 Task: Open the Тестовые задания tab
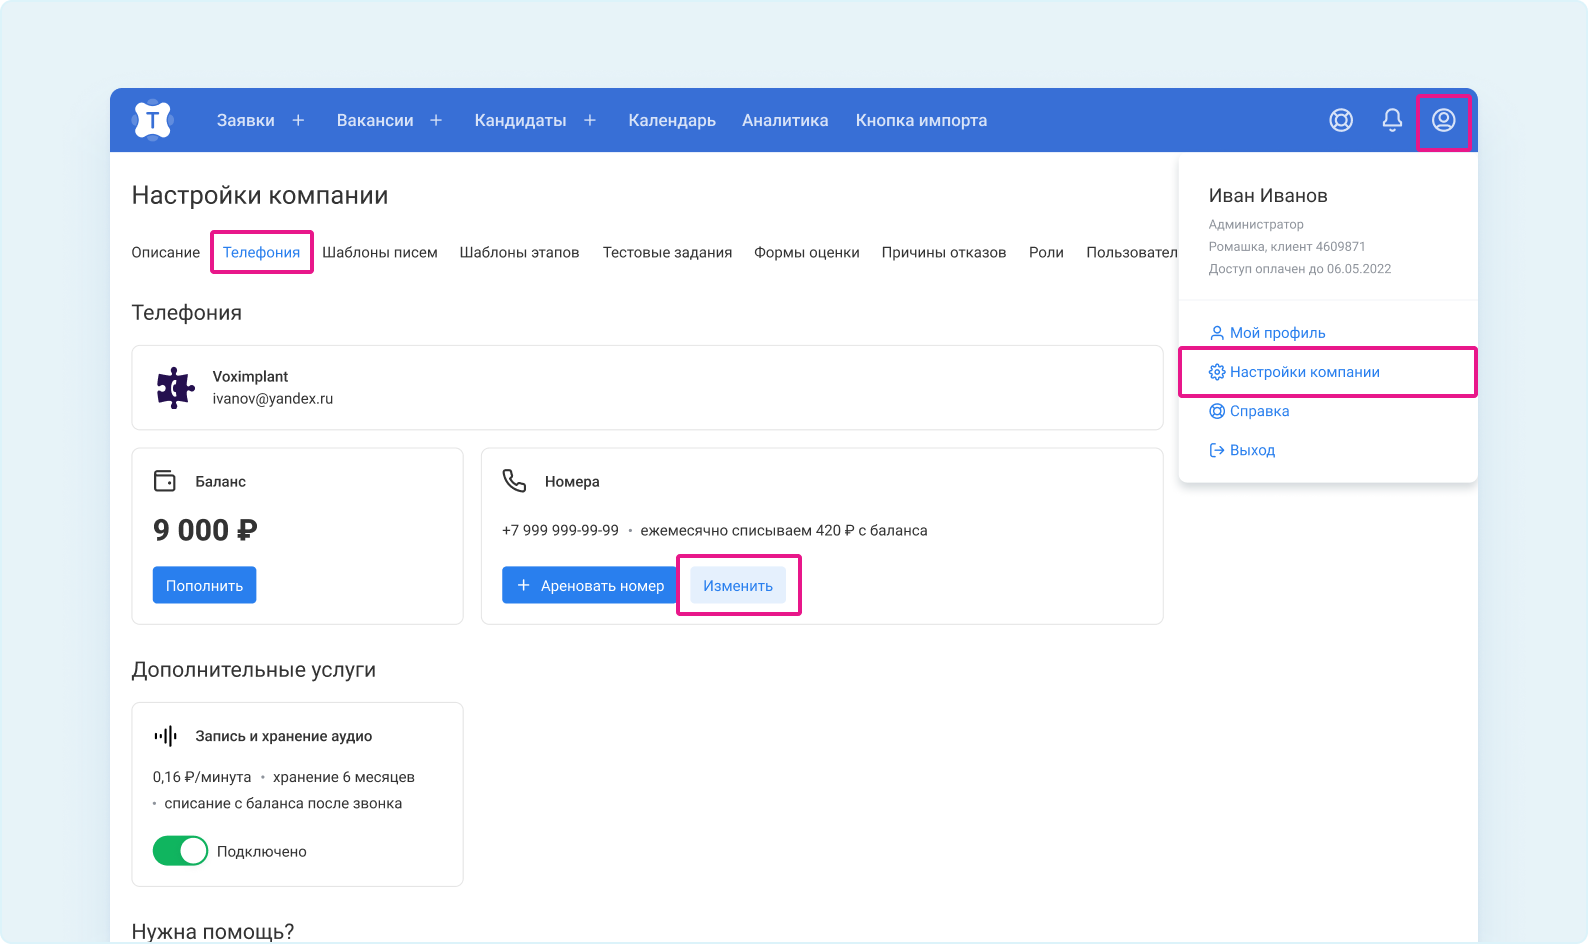pos(667,252)
